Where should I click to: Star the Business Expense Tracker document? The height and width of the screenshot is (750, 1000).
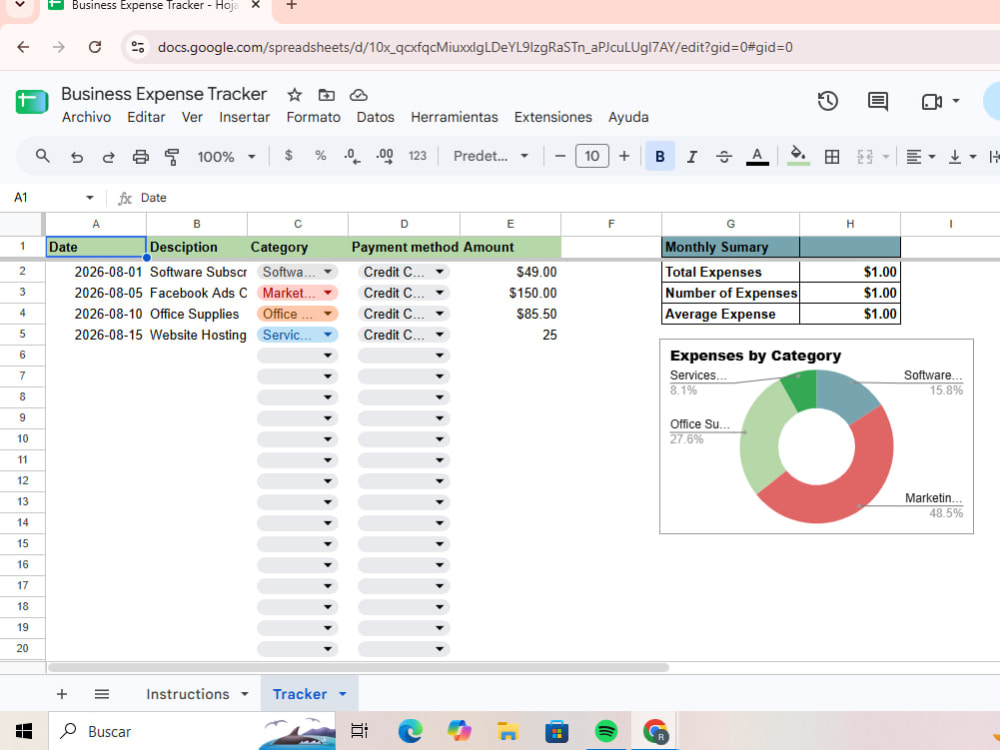point(294,95)
